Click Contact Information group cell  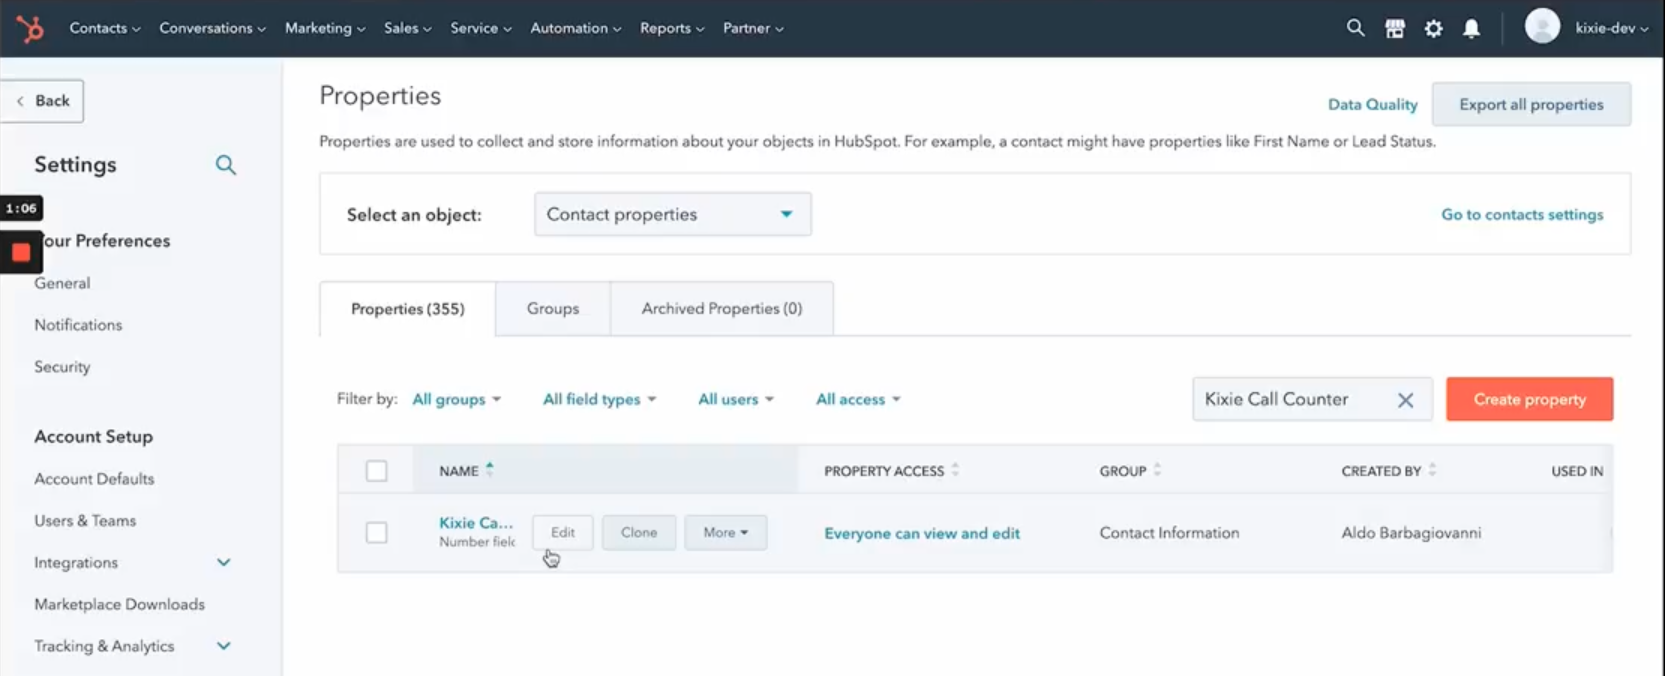click(1169, 533)
